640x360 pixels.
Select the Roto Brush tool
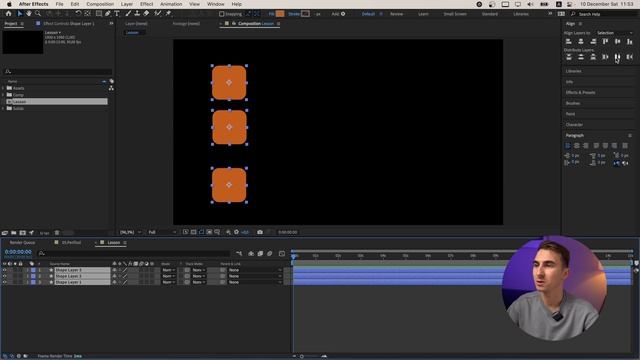158,14
